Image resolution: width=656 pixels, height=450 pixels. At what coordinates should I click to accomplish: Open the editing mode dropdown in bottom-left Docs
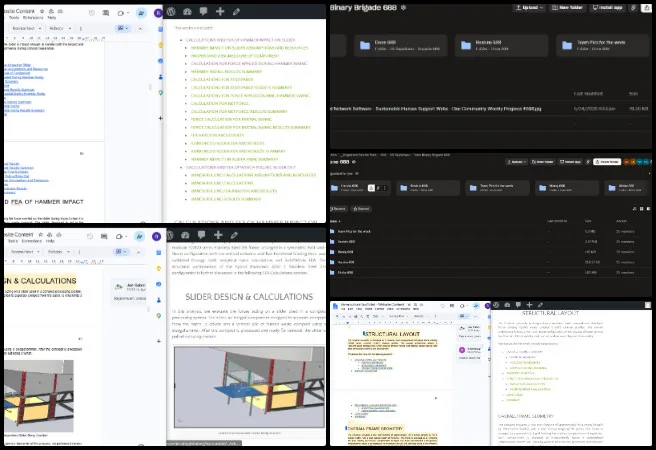[x=121, y=252]
